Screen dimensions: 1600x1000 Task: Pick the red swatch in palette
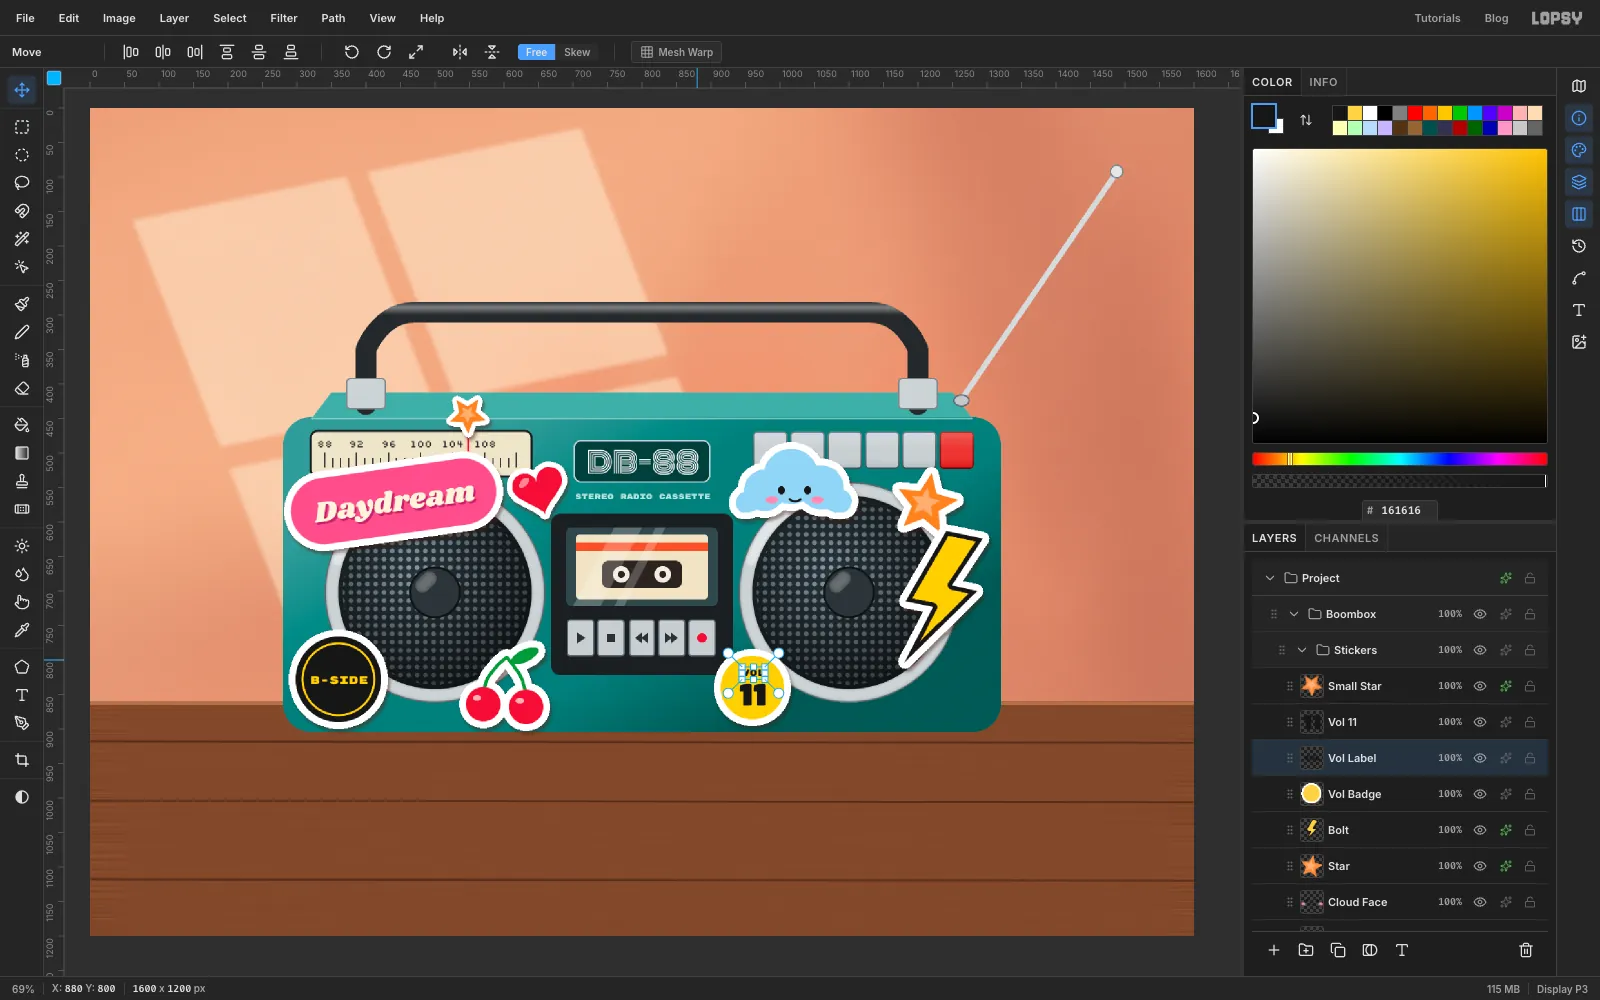pos(1415,113)
